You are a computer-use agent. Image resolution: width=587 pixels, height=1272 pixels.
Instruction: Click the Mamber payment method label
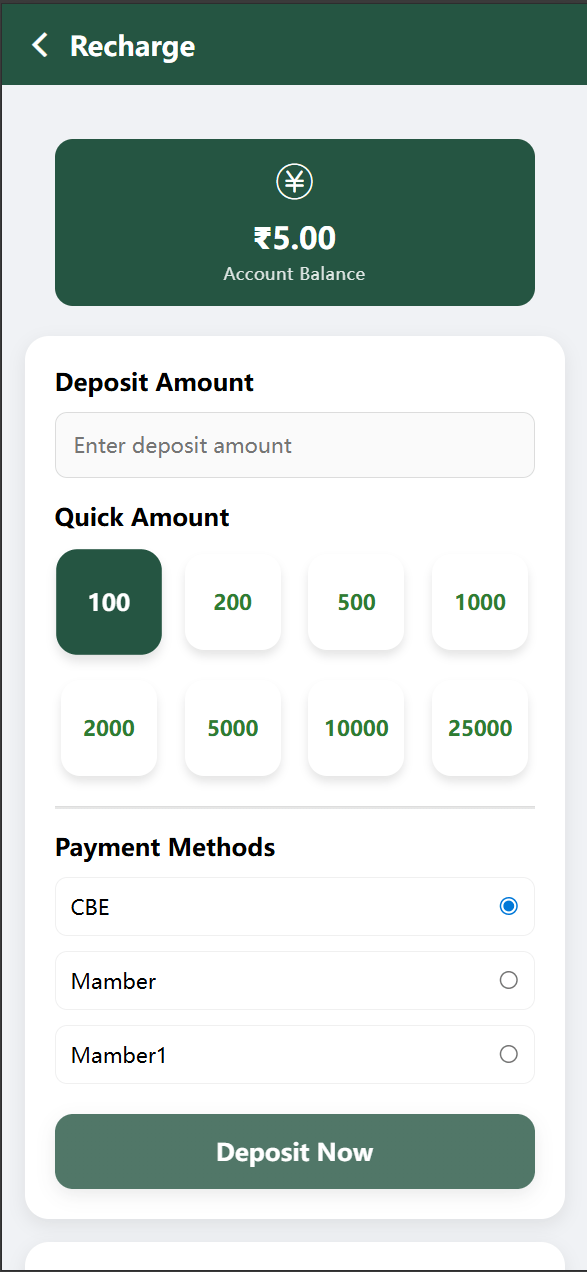tap(113, 981)
